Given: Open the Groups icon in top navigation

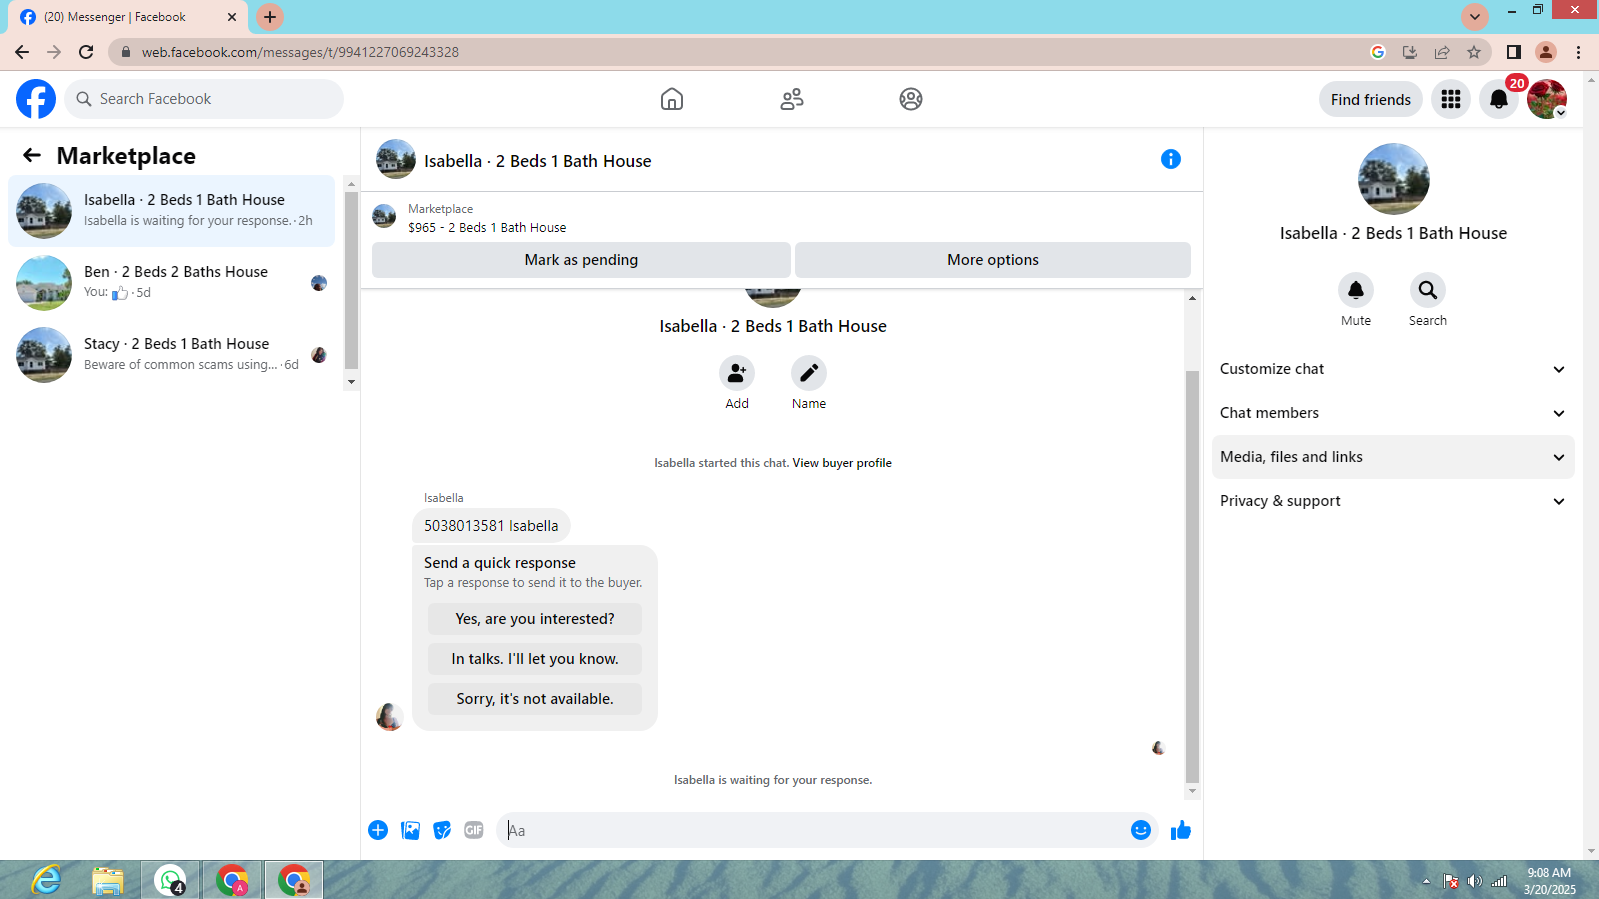Looking at the screenshot, I should coord(911,99).
